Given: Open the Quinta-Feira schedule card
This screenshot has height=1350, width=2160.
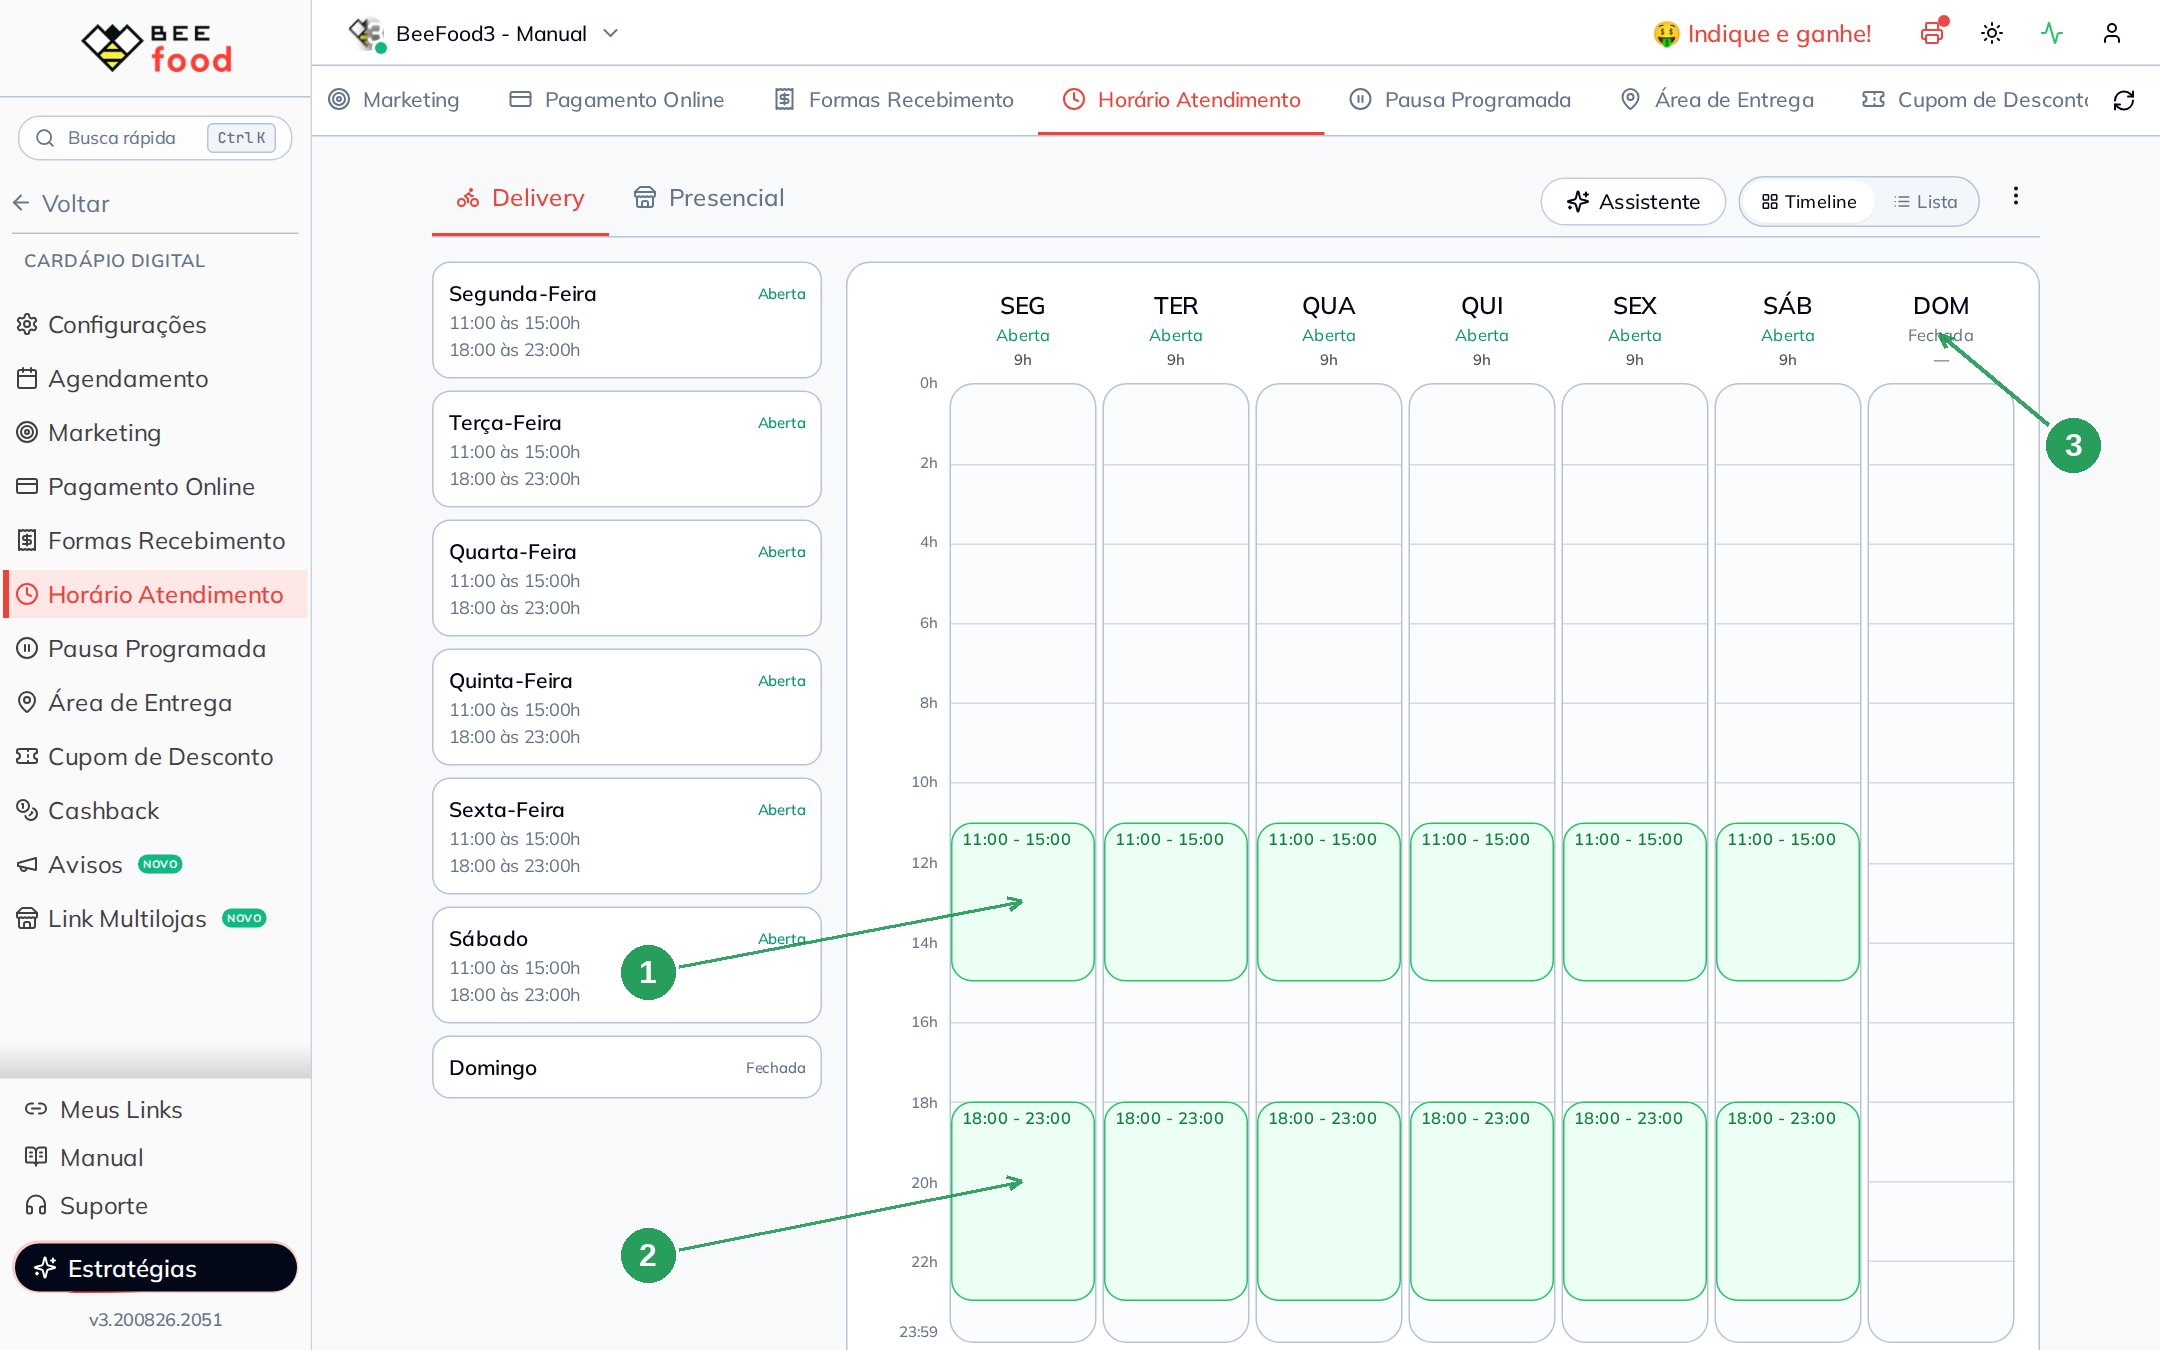Looking at the screenshot, I should pos(627,707).
